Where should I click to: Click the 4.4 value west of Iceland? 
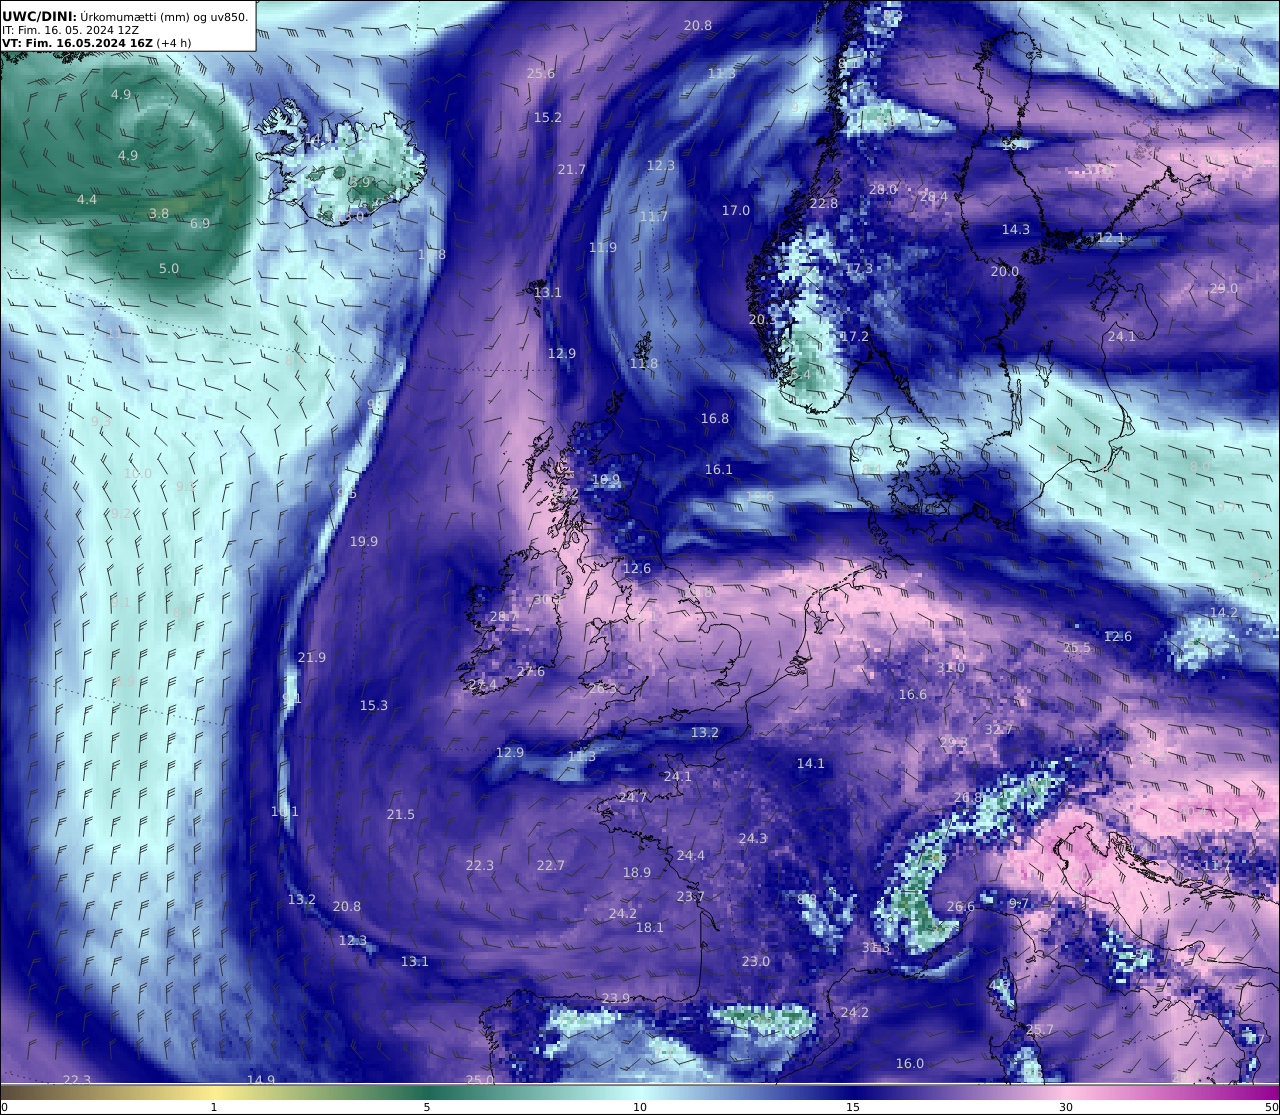[87, 200]
